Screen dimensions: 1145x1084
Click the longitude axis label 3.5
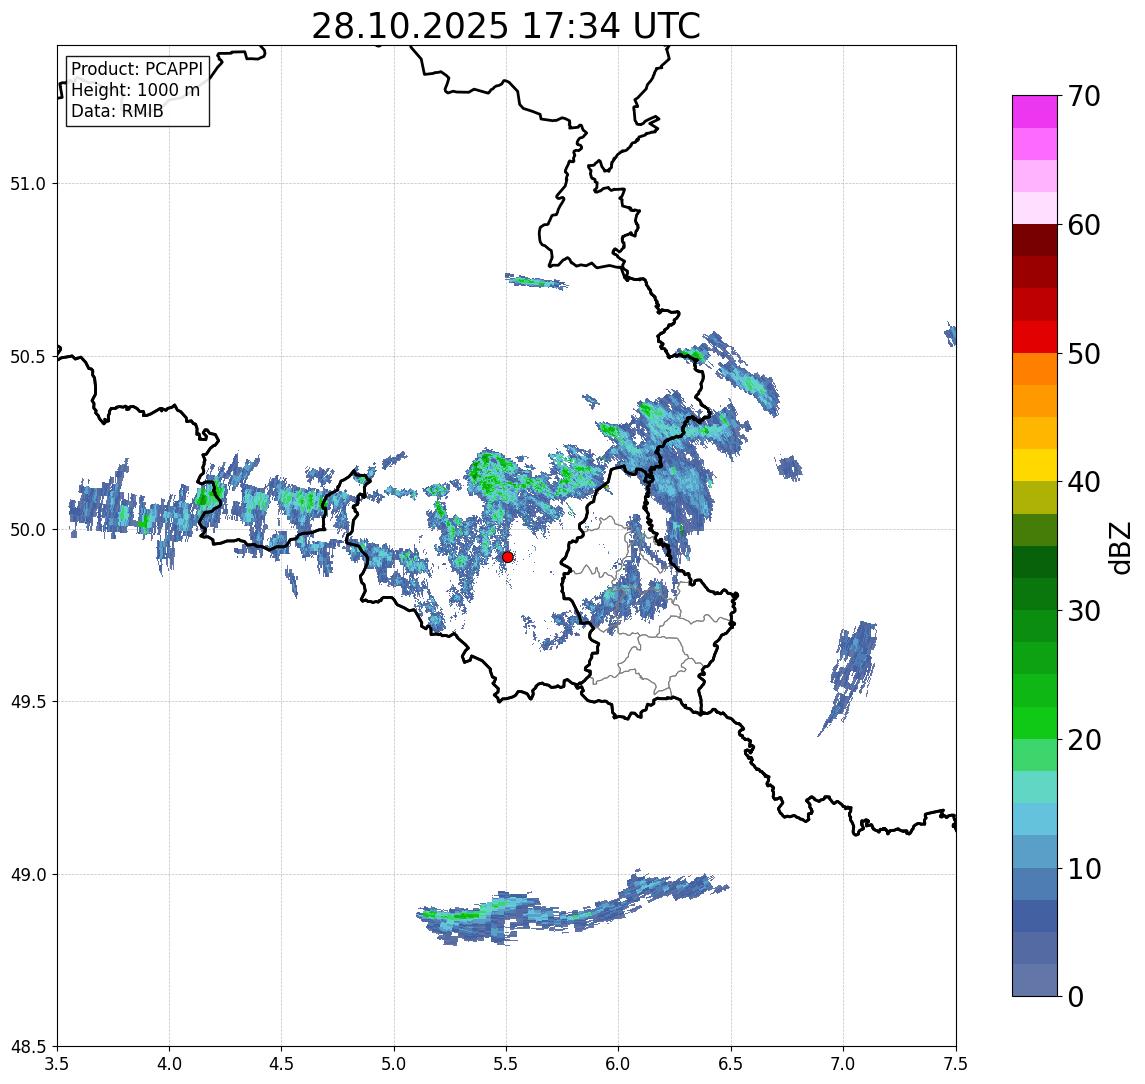point(57,1063)
